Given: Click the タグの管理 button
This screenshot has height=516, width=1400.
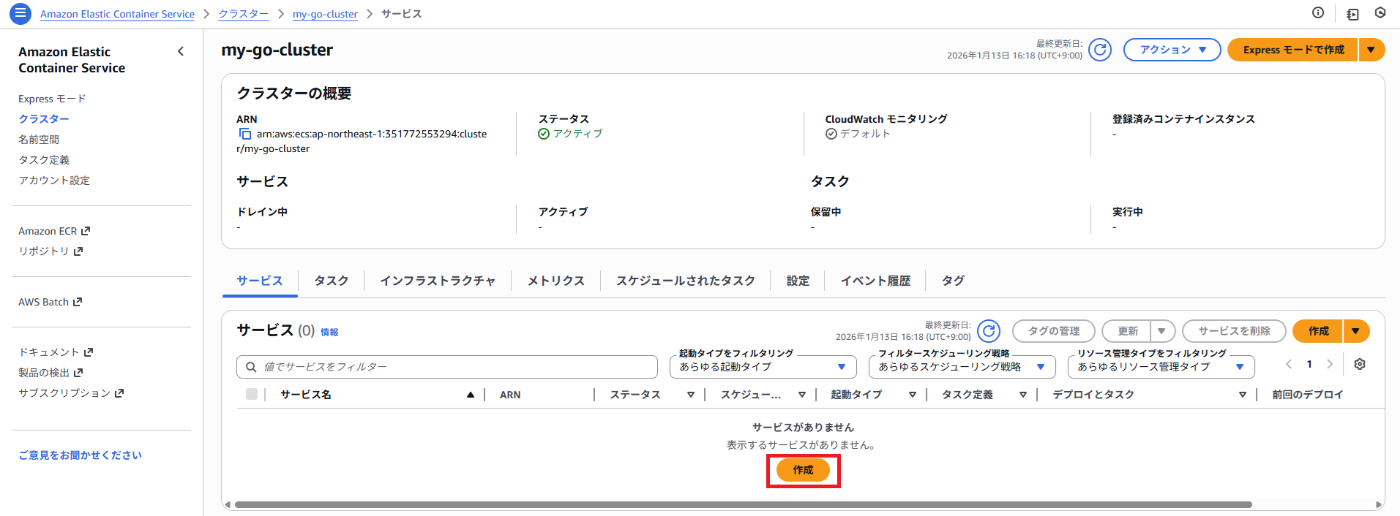Looking at the screenshot, I should tap(1054, 331).
